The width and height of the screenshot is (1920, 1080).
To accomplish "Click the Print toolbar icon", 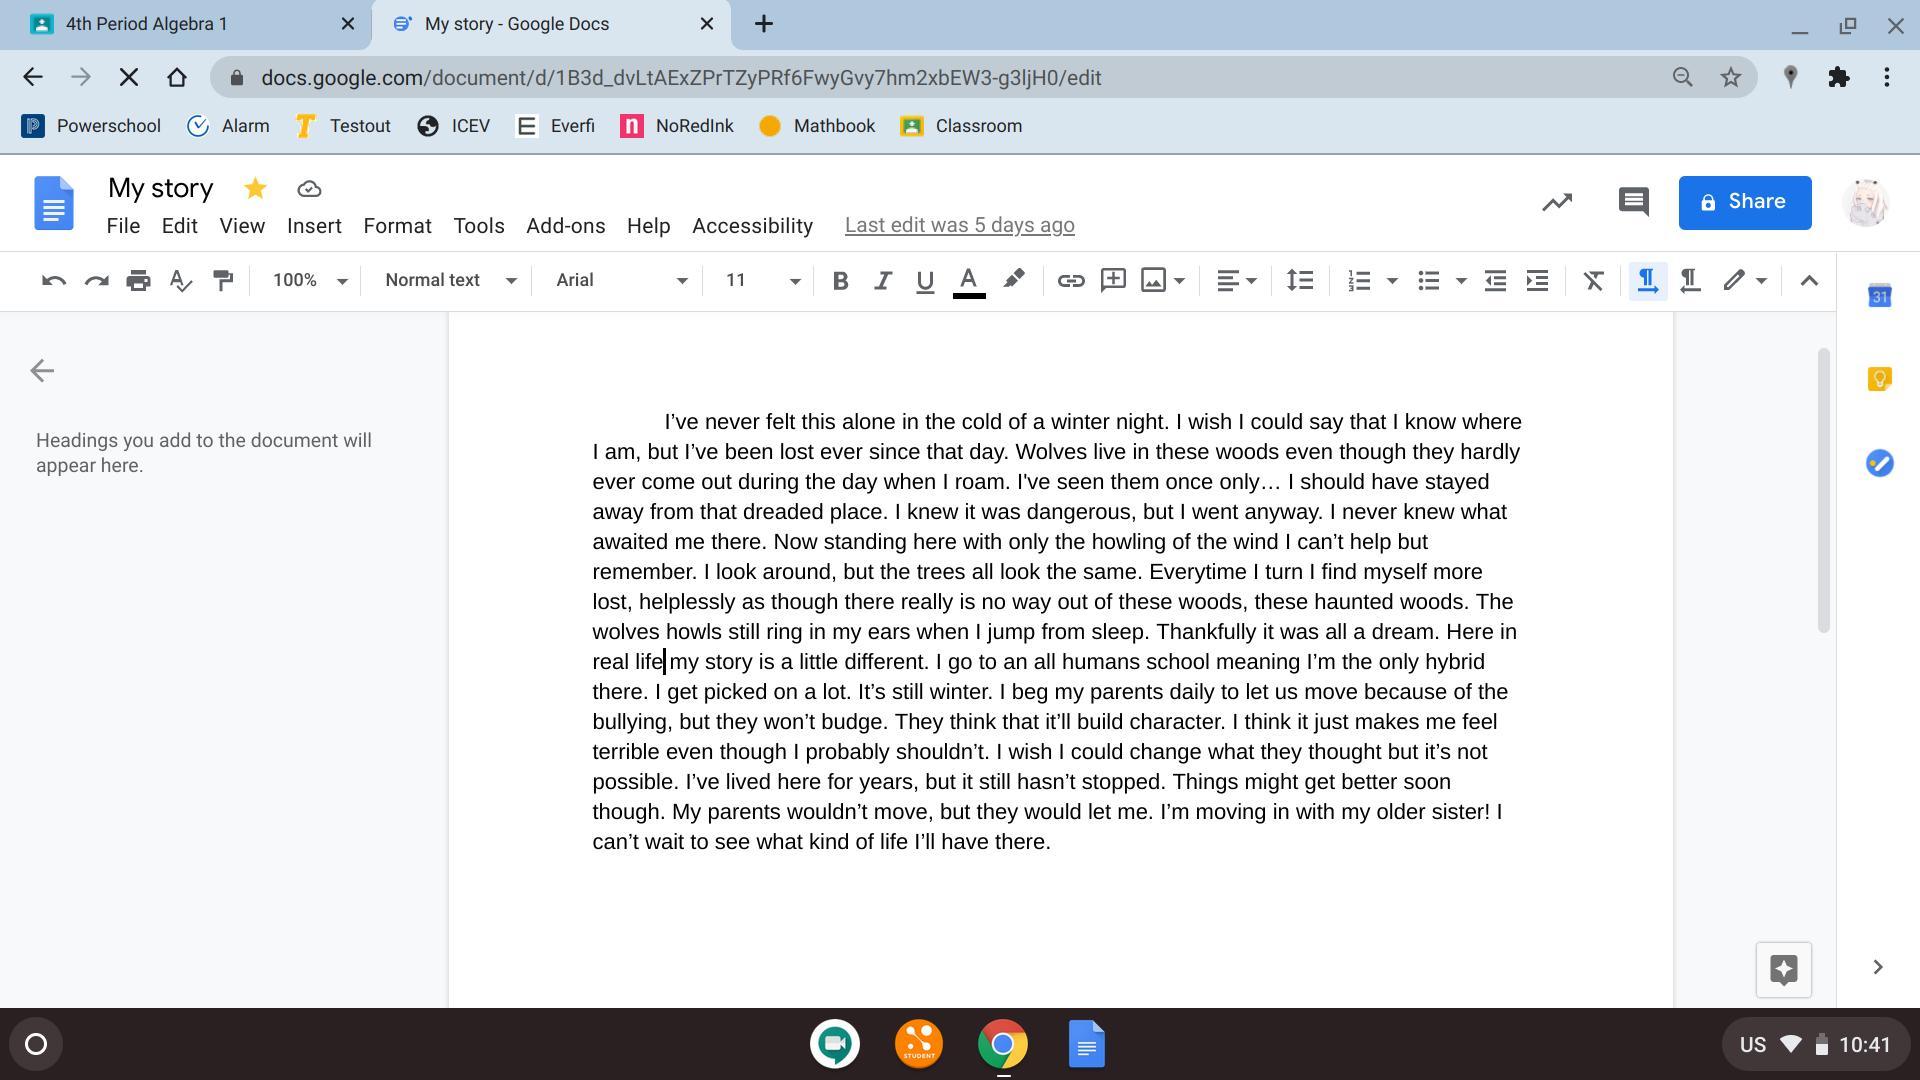I will coord(138,281).
